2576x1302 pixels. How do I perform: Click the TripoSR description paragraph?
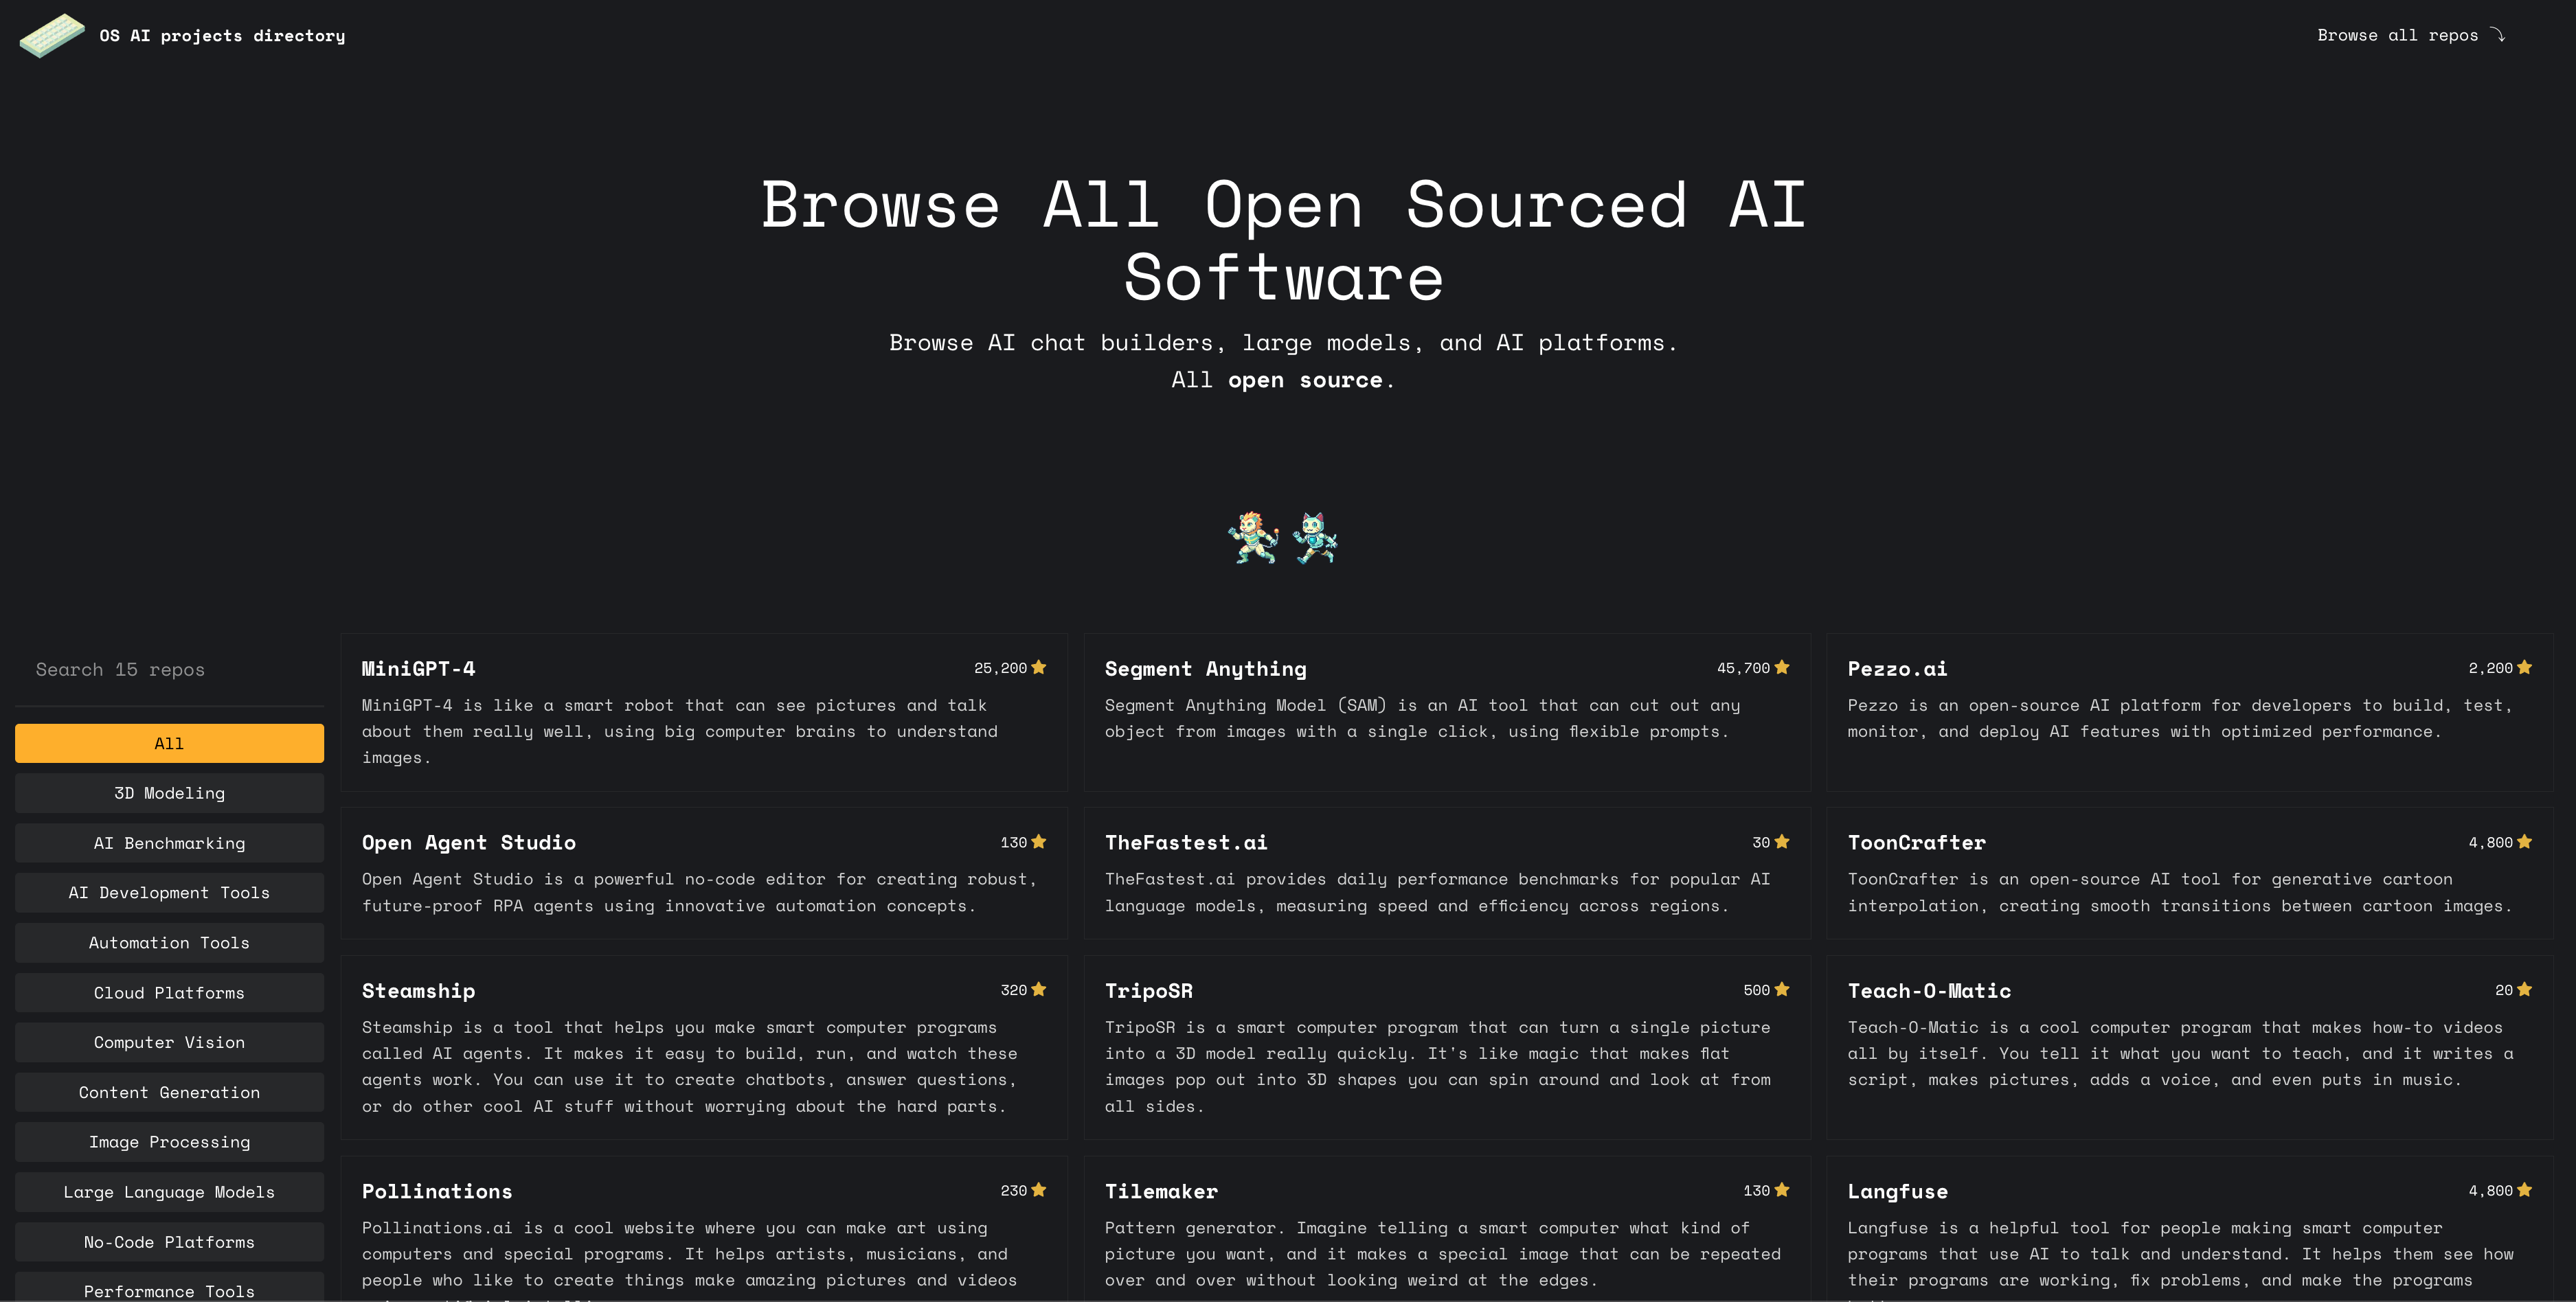1438,1067
